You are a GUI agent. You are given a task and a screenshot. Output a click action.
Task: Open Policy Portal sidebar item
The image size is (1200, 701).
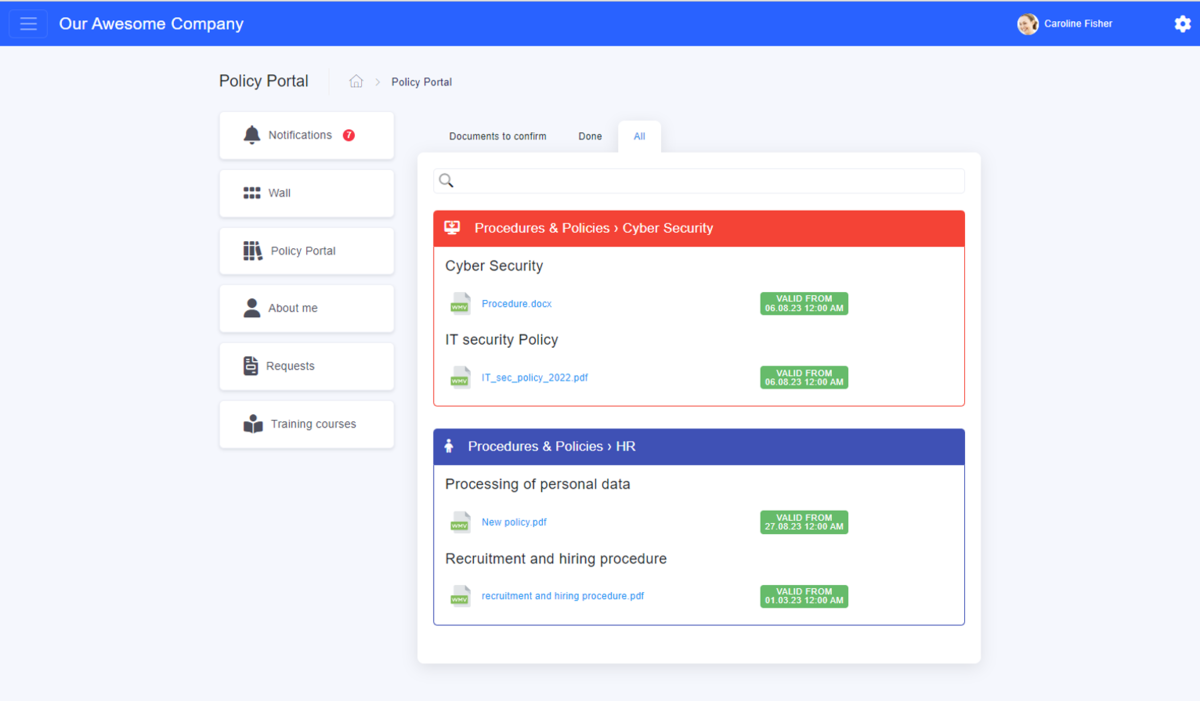point(307,251)
